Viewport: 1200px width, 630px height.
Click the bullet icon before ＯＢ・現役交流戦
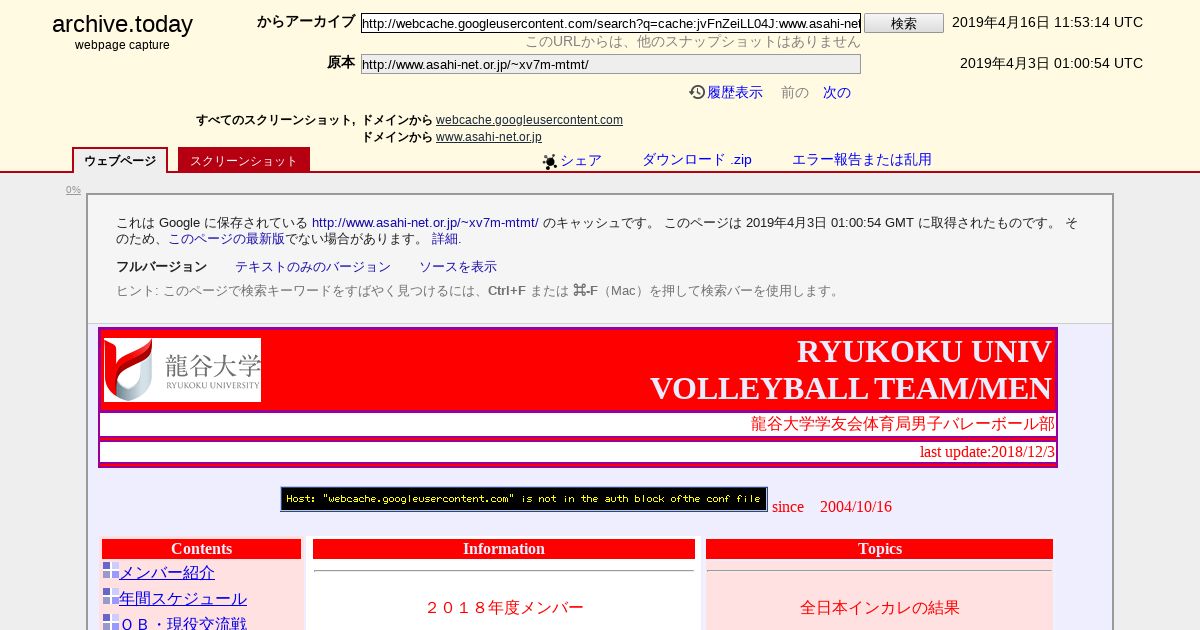pos(110,622)
